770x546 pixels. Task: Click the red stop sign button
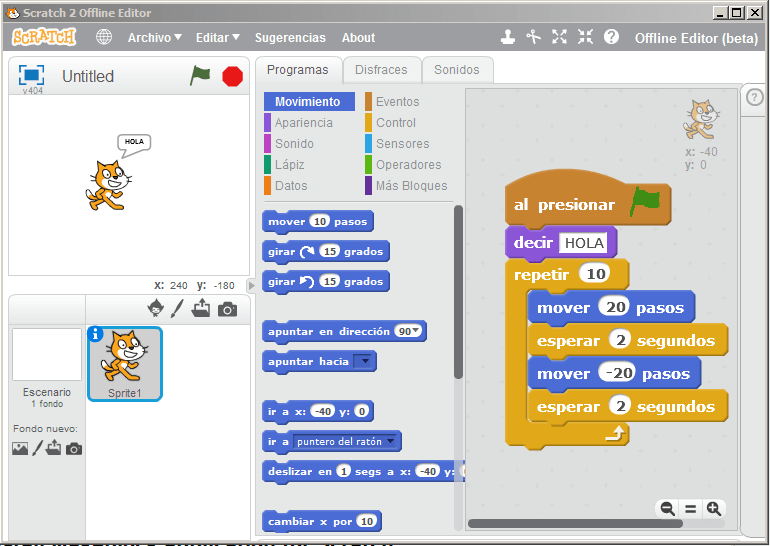coord(232,77)
